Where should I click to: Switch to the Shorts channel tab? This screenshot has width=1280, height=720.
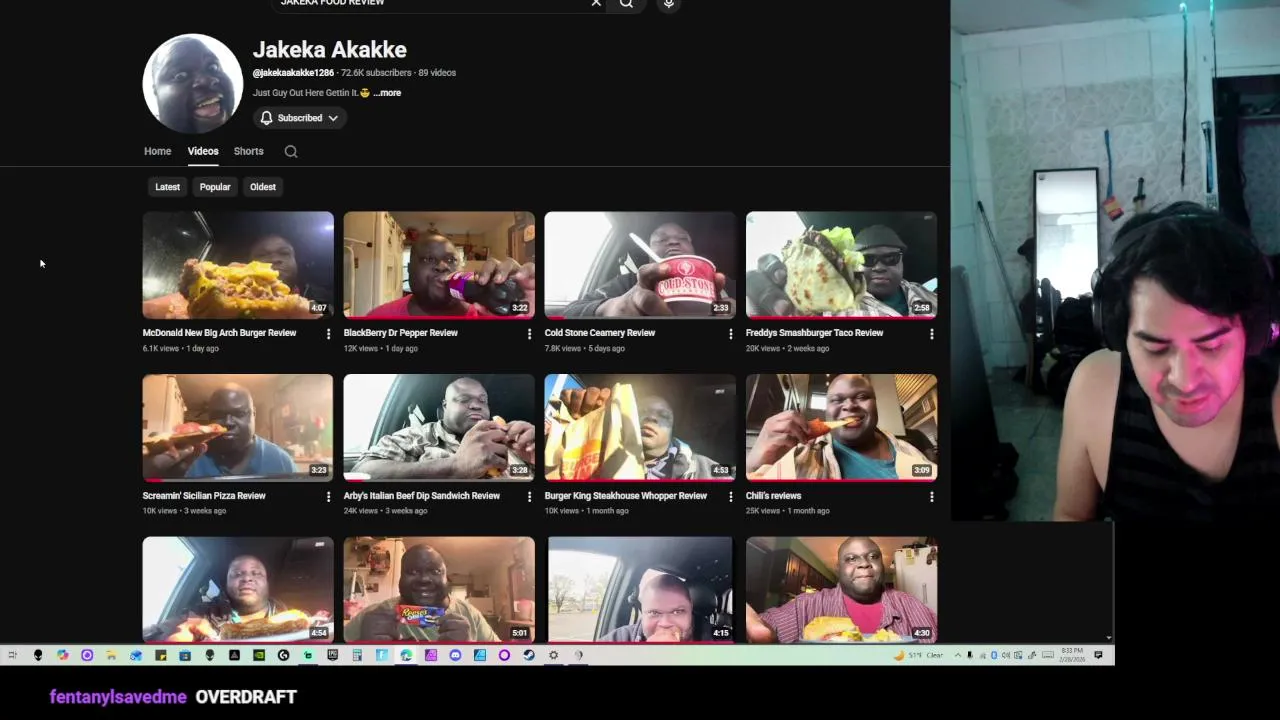pyautogui.click(x=249, y=151)
